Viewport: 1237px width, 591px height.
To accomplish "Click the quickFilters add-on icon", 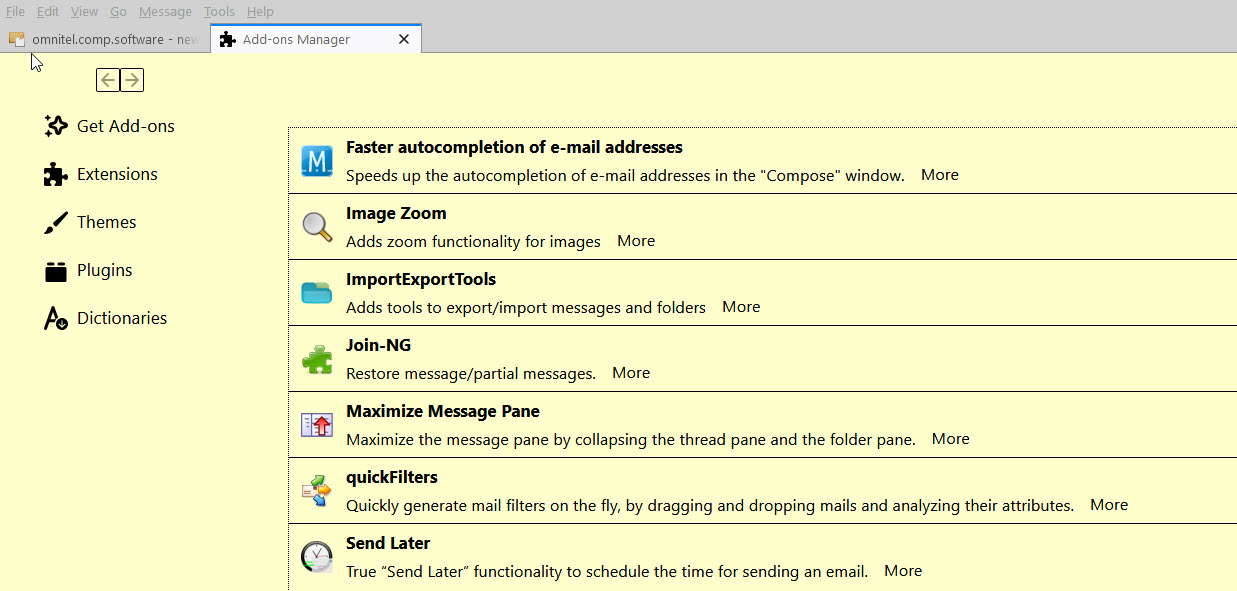I will [x=317, y=491].
